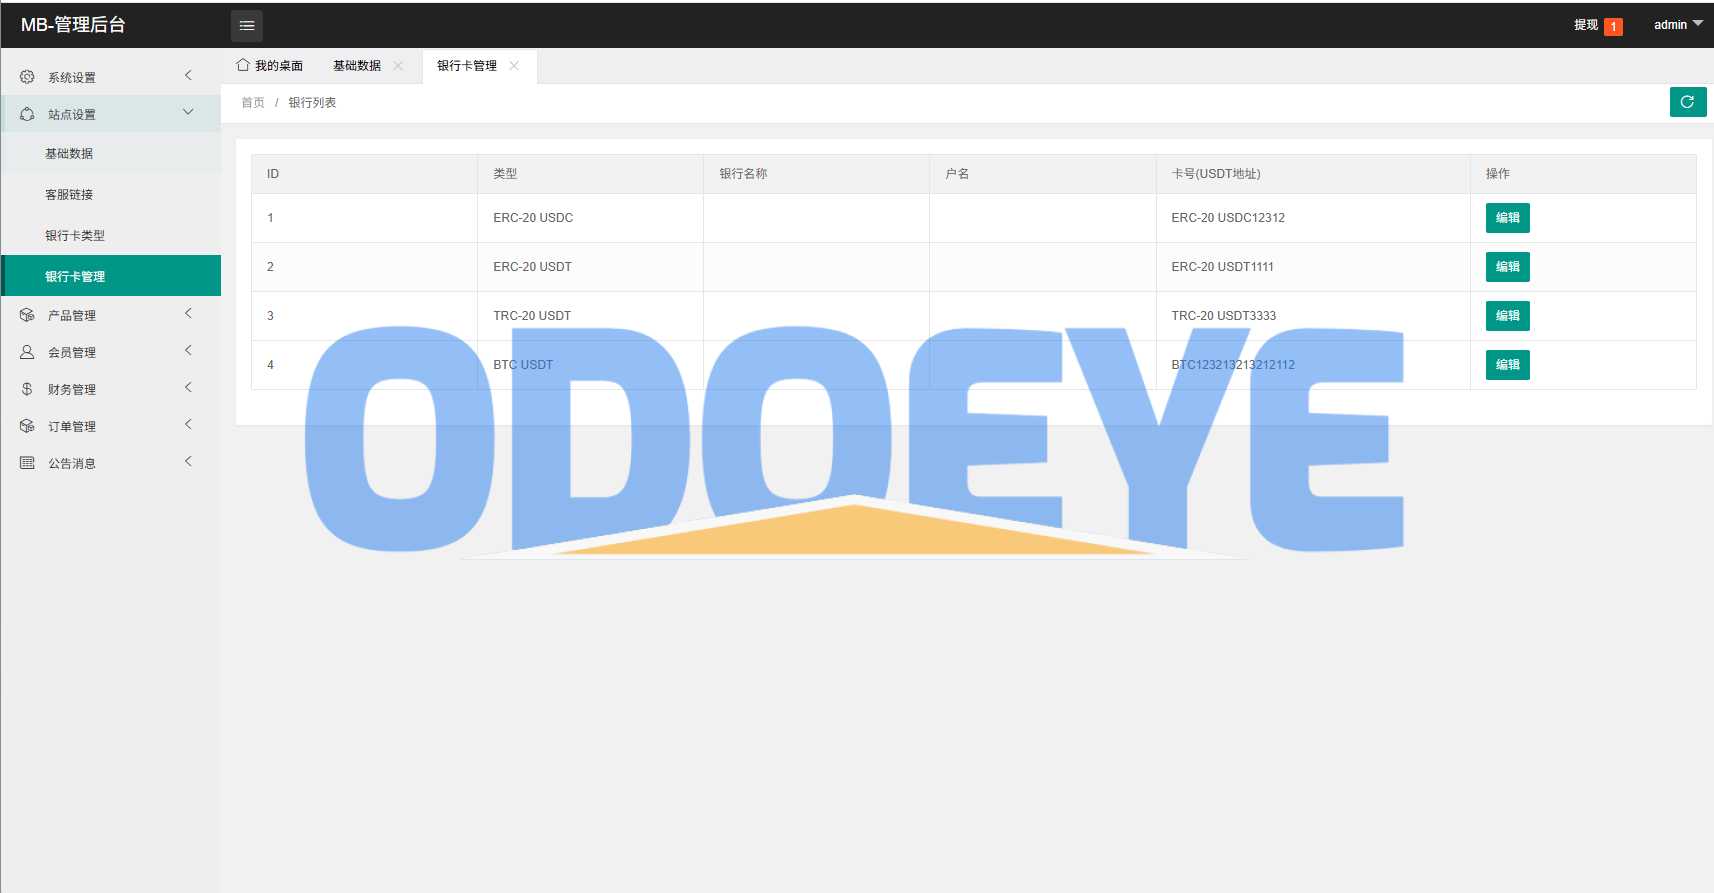Expand the 财务管理 menu chevron
Image resolution: width=1714 pixels, height=893 pixels.
(x=188, y=388)
